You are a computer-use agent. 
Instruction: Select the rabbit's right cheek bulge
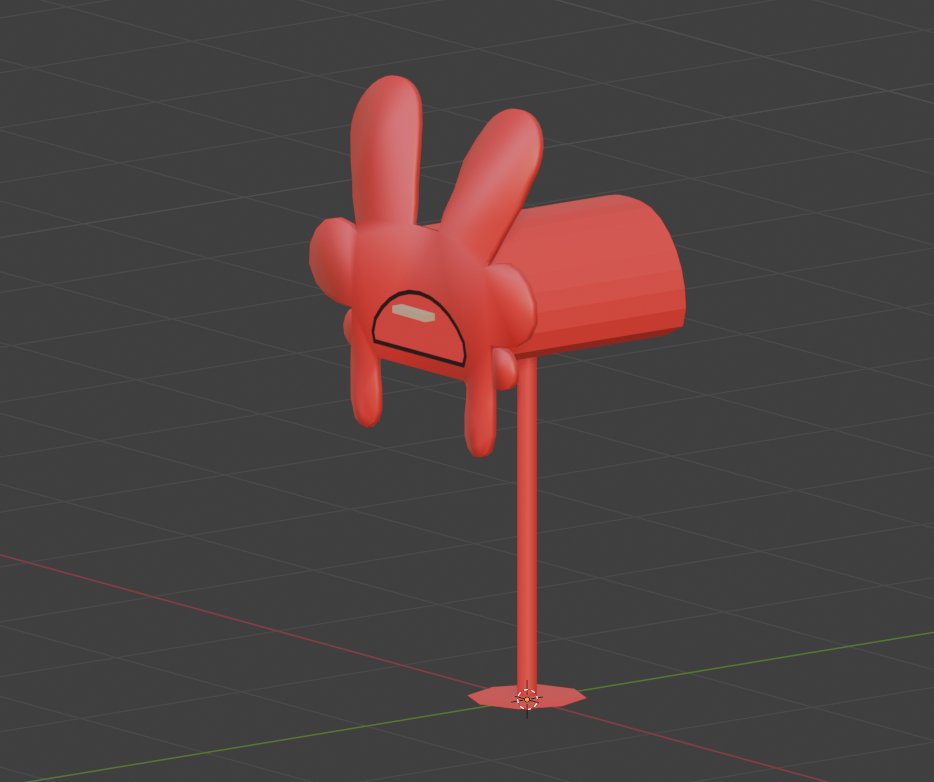pos(512,304)
